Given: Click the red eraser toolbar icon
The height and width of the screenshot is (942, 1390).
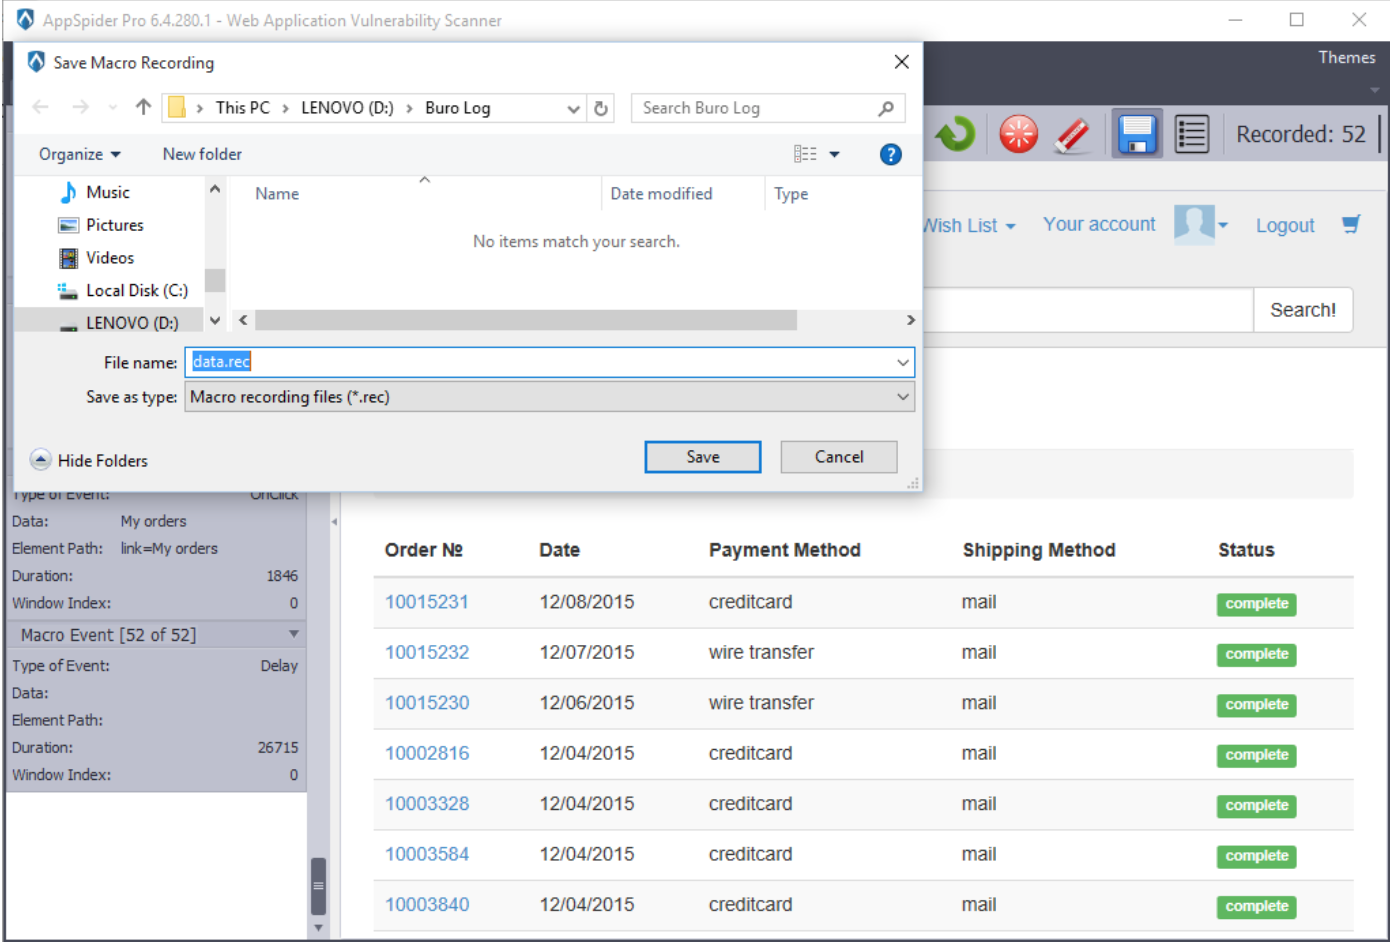Looking at the screenshot, I should tap(1073, 134).
